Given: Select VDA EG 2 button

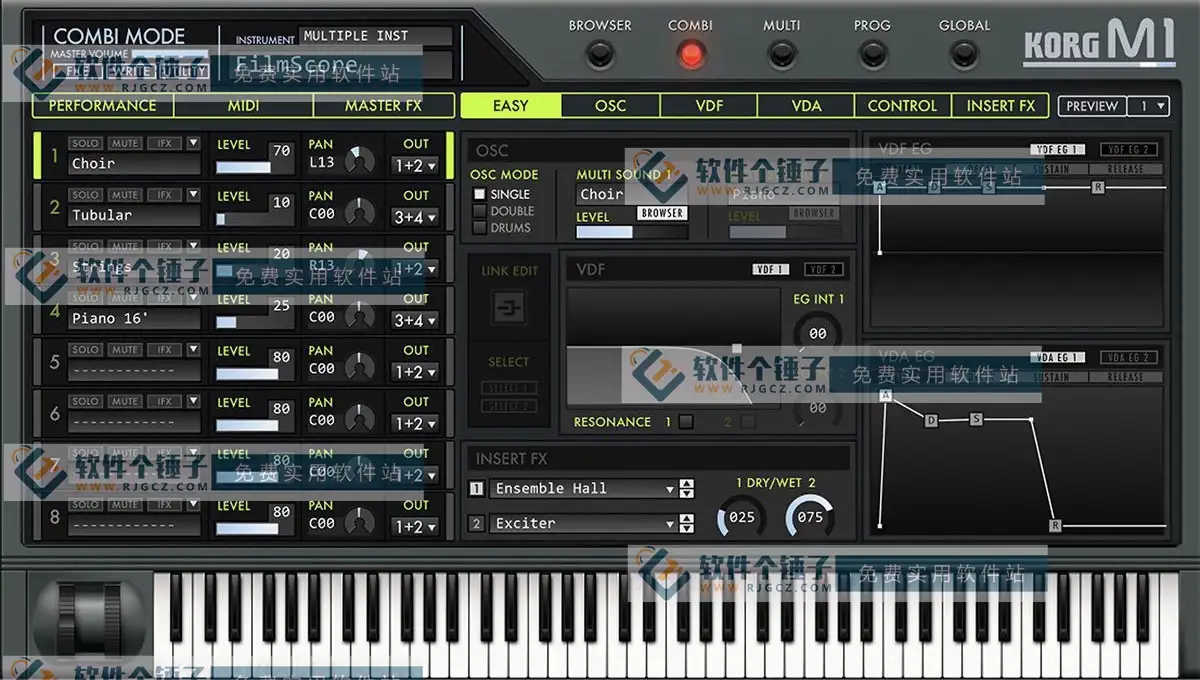Looking at the screenshot, I should pos(1130,358).
